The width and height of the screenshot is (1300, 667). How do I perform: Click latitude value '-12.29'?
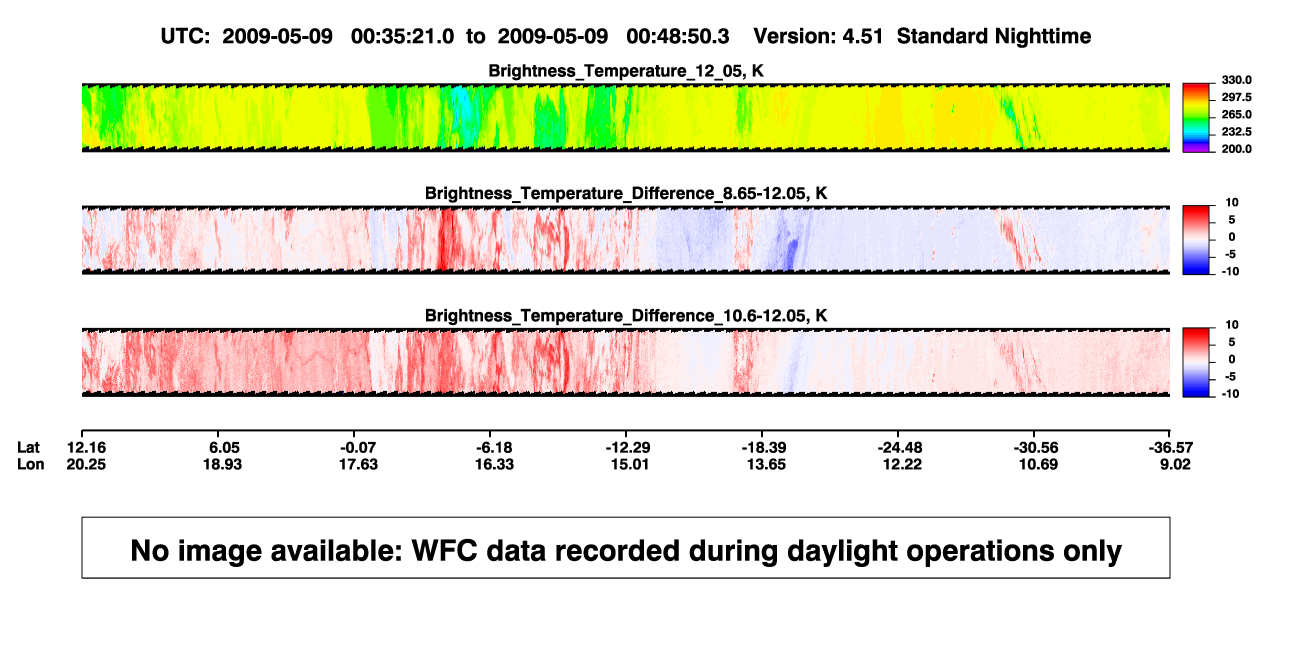[629, 446]
